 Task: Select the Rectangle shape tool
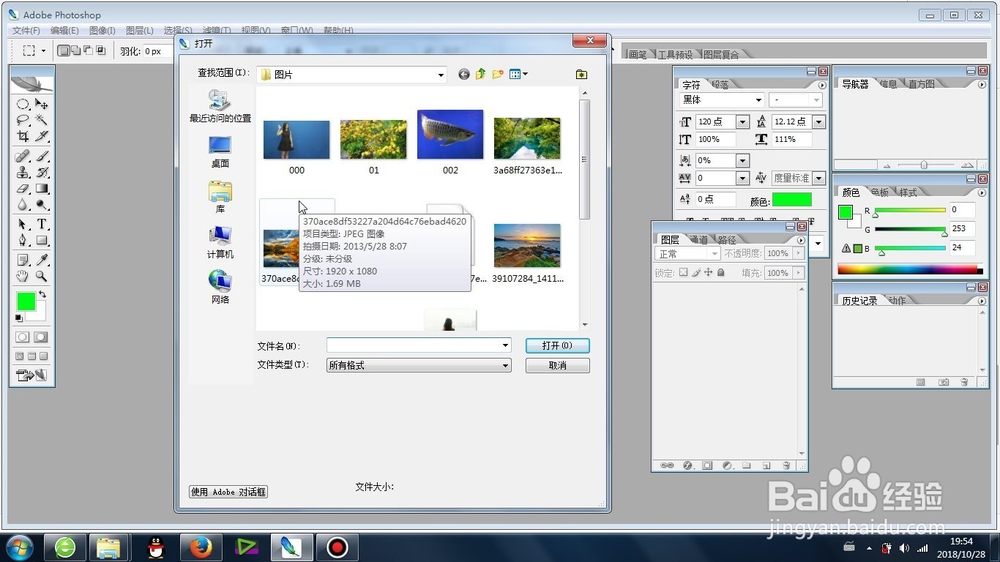41,240
